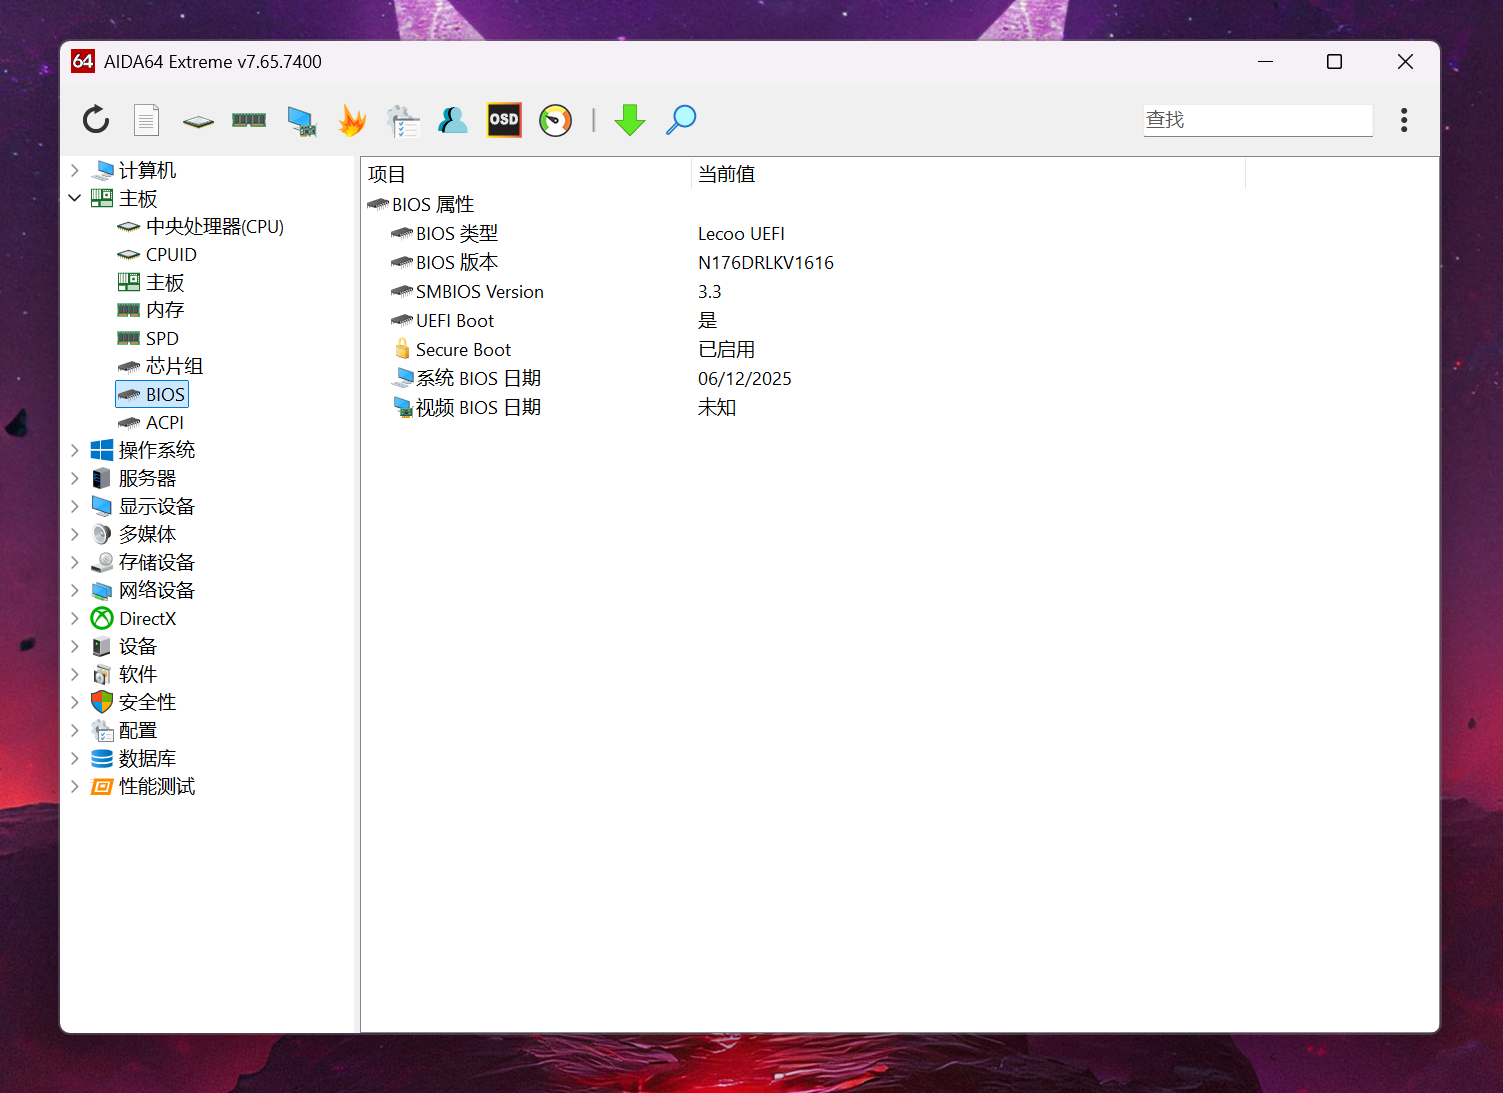
Task: Expand the 网络设备 tree node
Action: tap(75, 590)
